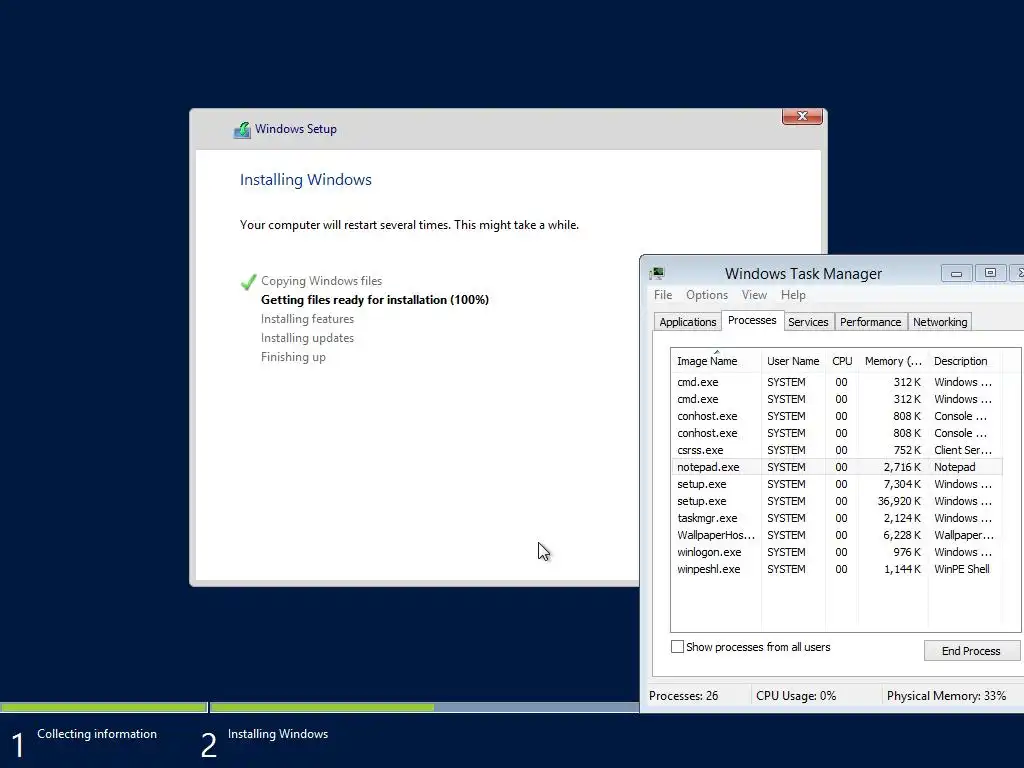
Task: Click the Installing Windows progress bar
Action: 424,707
